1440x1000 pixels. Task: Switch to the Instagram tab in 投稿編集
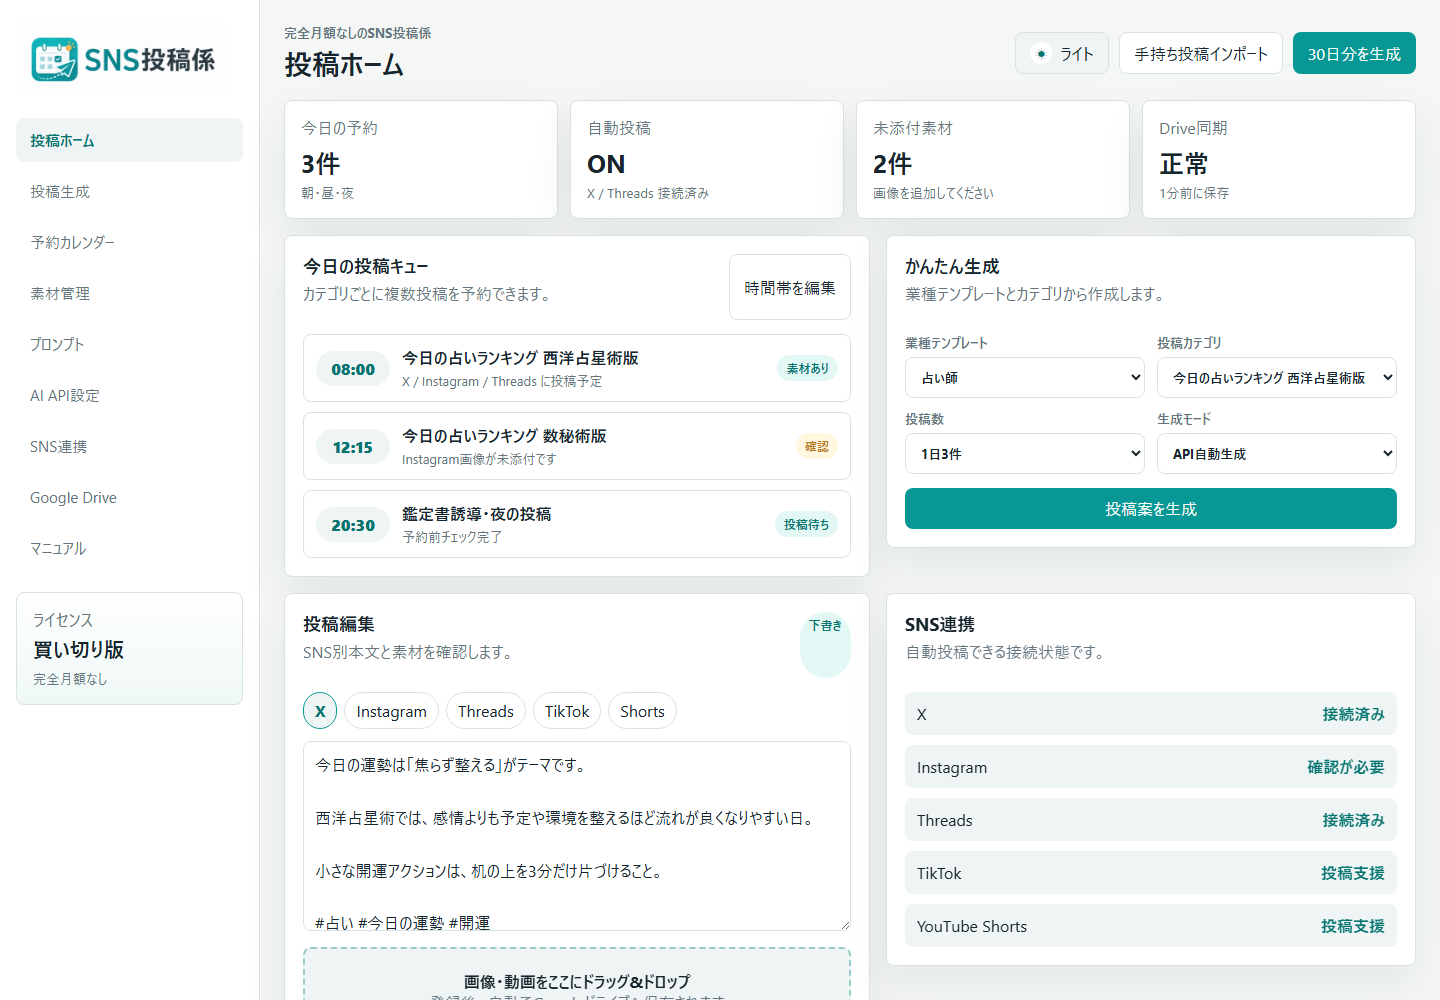(x=391, y=711)
